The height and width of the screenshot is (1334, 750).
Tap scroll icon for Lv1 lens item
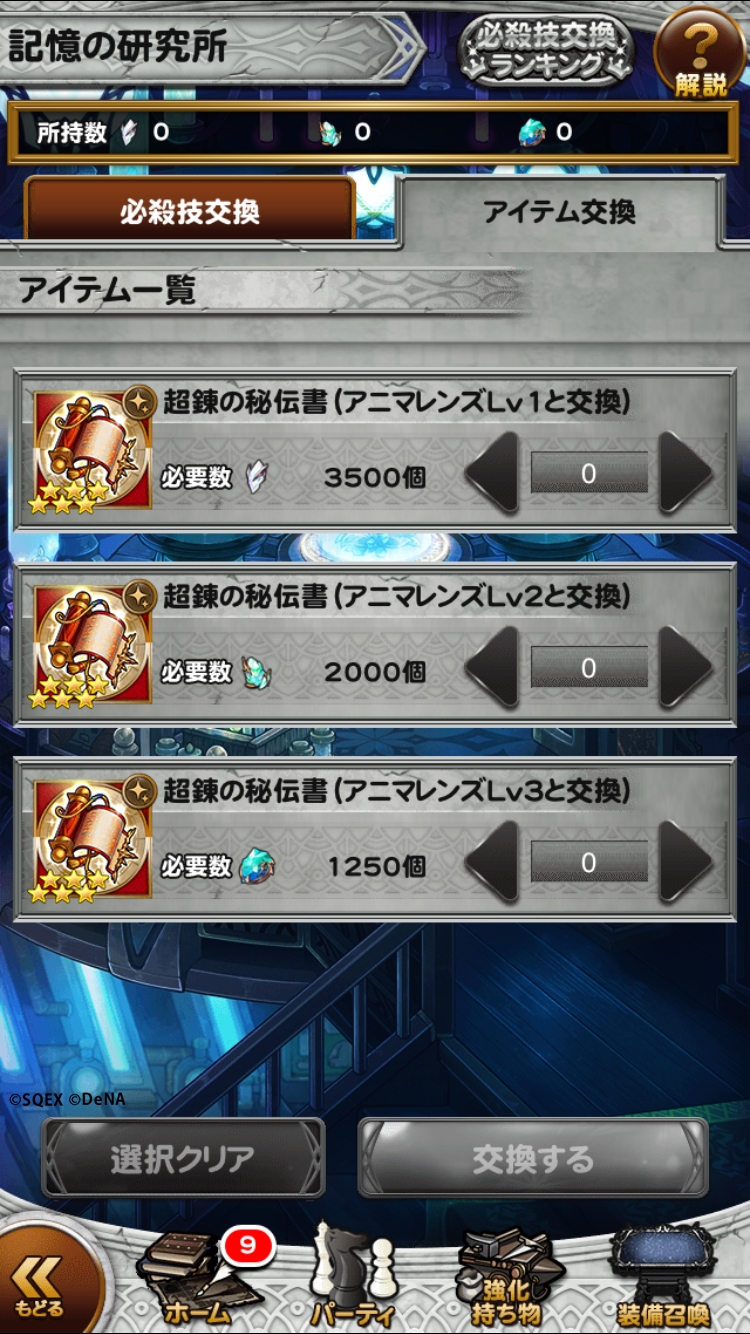[x=92, y=450]
